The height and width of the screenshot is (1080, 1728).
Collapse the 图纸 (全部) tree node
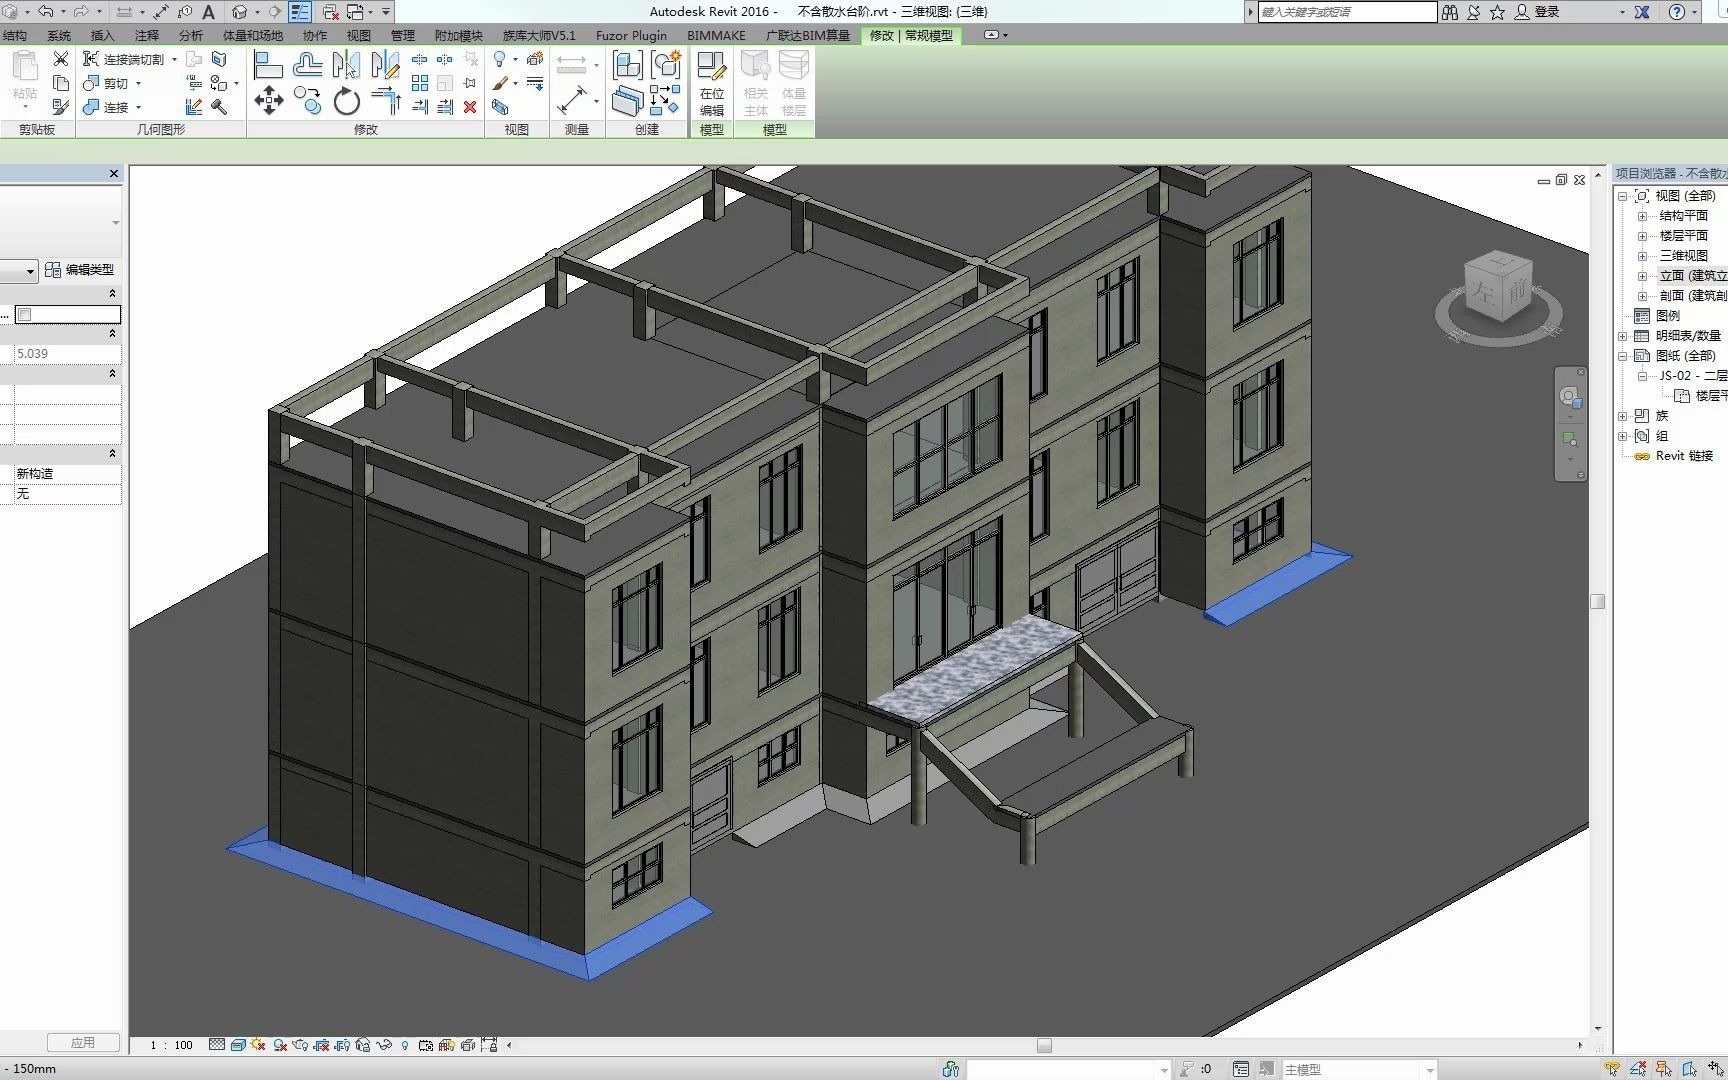pos(1622,356)
